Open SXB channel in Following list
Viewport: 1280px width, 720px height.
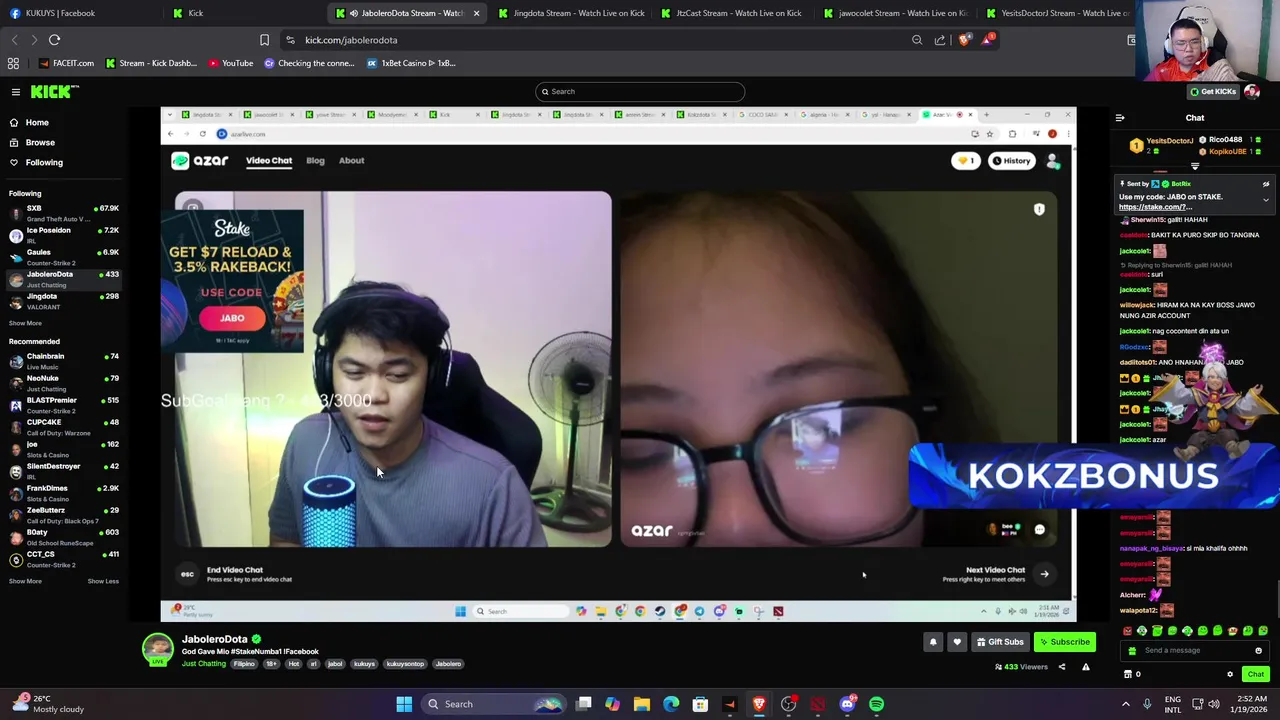pos(64,213)
